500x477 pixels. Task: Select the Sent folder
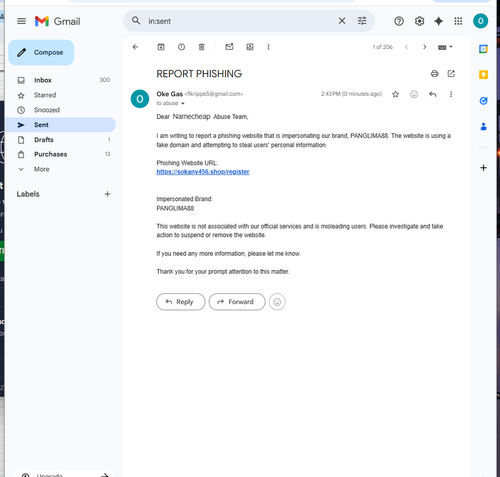[x=60, y=125]
